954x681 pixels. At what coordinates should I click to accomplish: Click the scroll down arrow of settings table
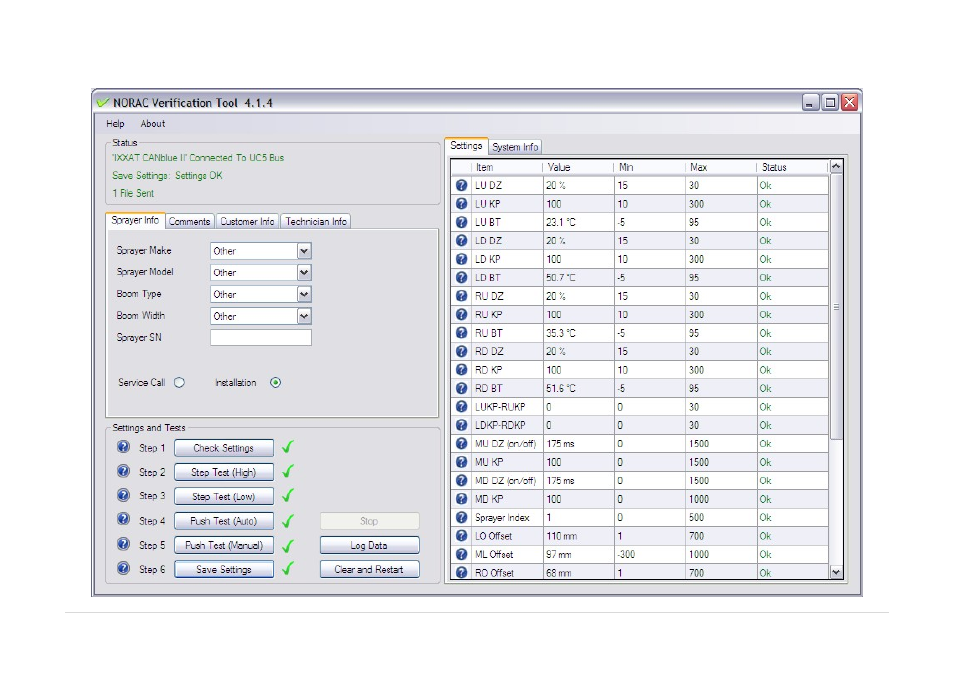point(837,572)
